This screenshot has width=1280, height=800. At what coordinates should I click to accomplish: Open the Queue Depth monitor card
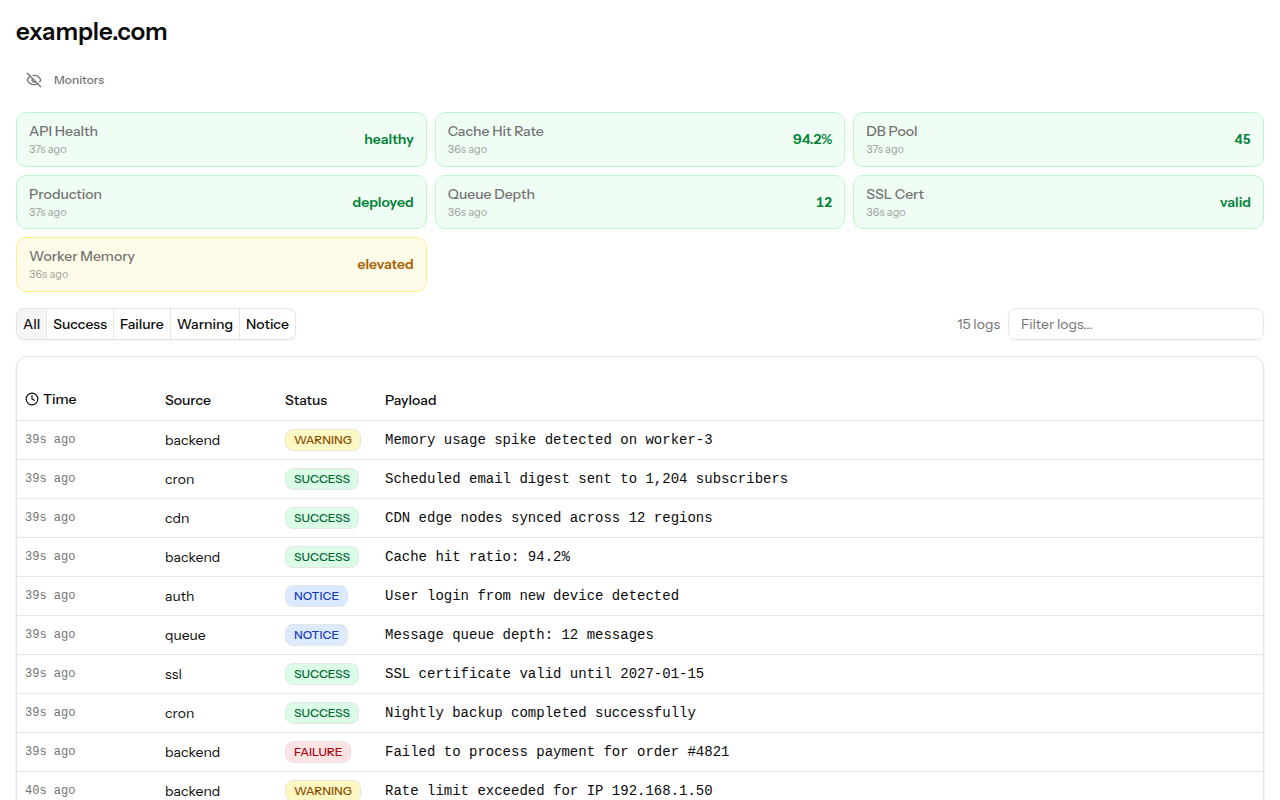[x=640, y=202]
